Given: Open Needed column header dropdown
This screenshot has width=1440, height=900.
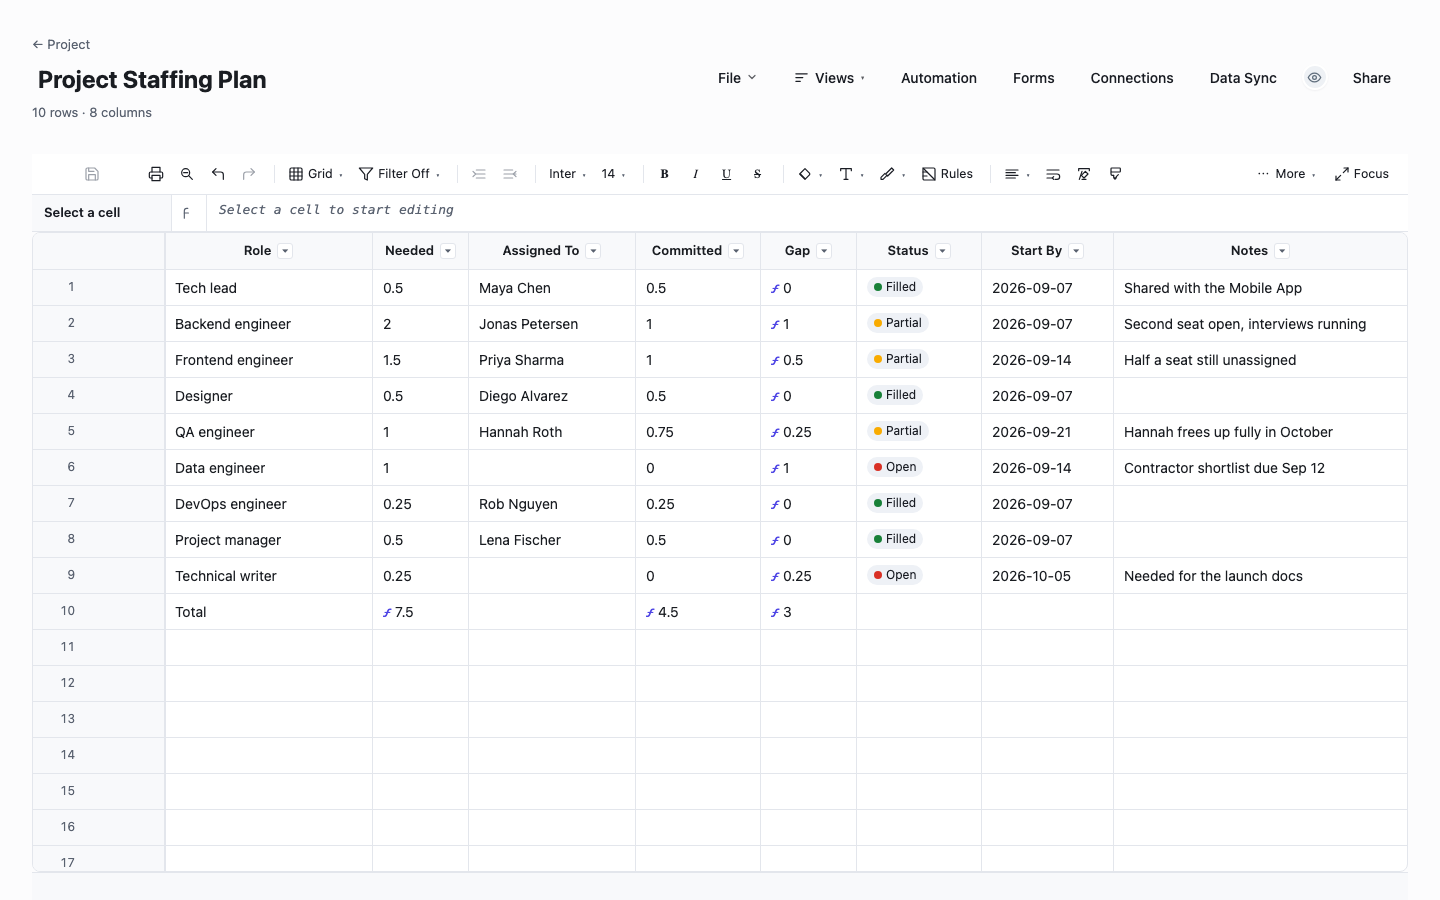Looking at the screenshot, I should (448, 251).
